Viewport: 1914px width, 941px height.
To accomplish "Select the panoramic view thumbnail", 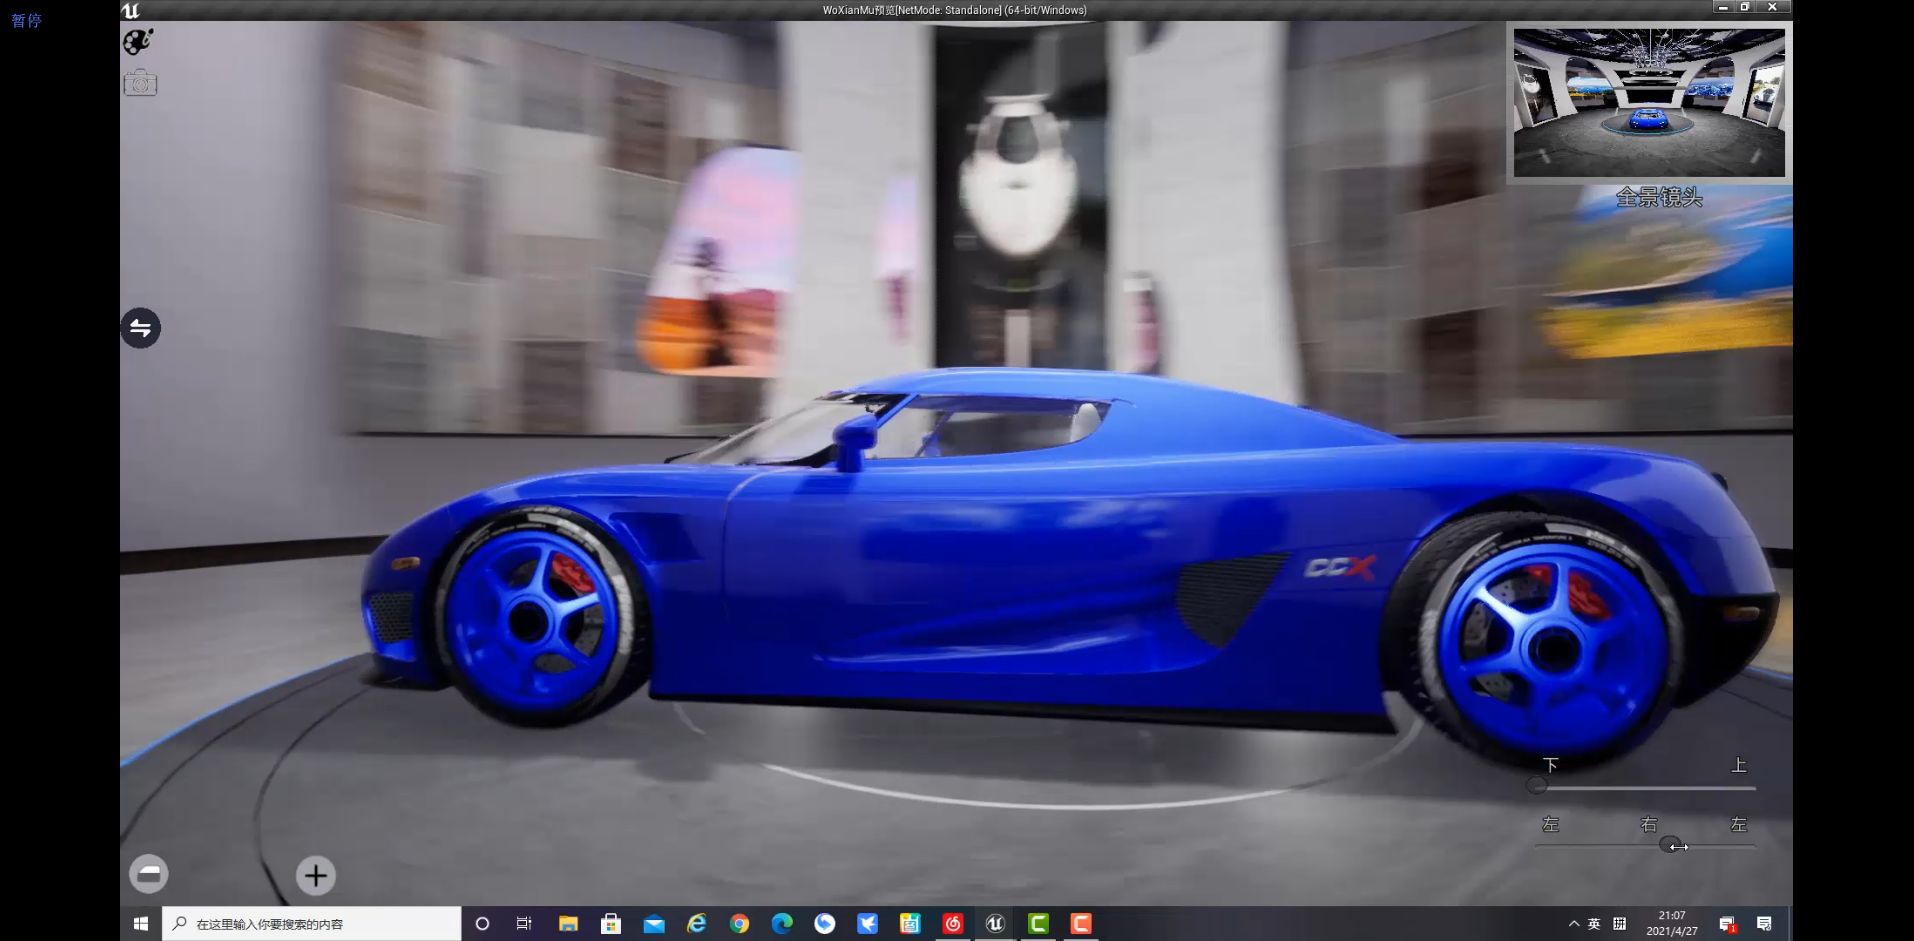I will pos(1649,102).
